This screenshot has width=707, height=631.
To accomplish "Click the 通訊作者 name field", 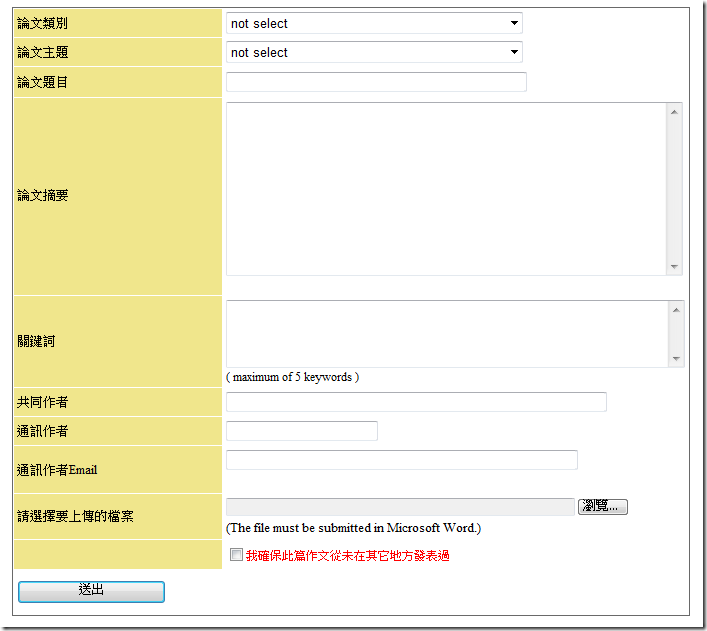I will pos(302,431).
